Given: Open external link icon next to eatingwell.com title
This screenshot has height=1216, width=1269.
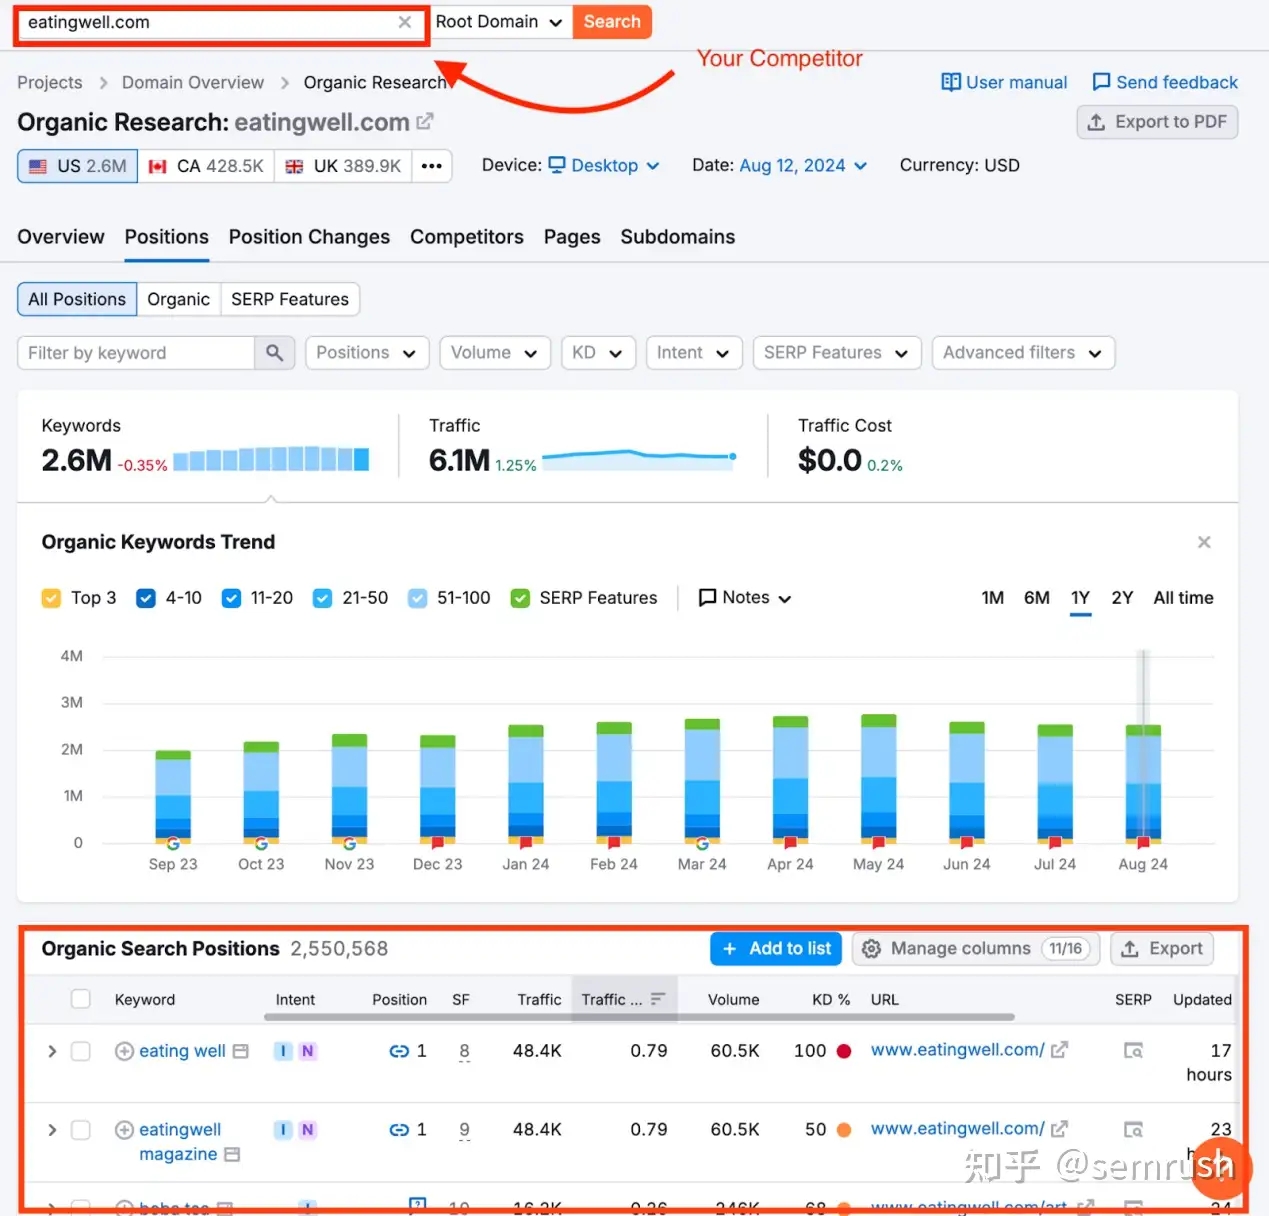Looking at the screenshot, I should pyautogui.click(x=425, y=122).
